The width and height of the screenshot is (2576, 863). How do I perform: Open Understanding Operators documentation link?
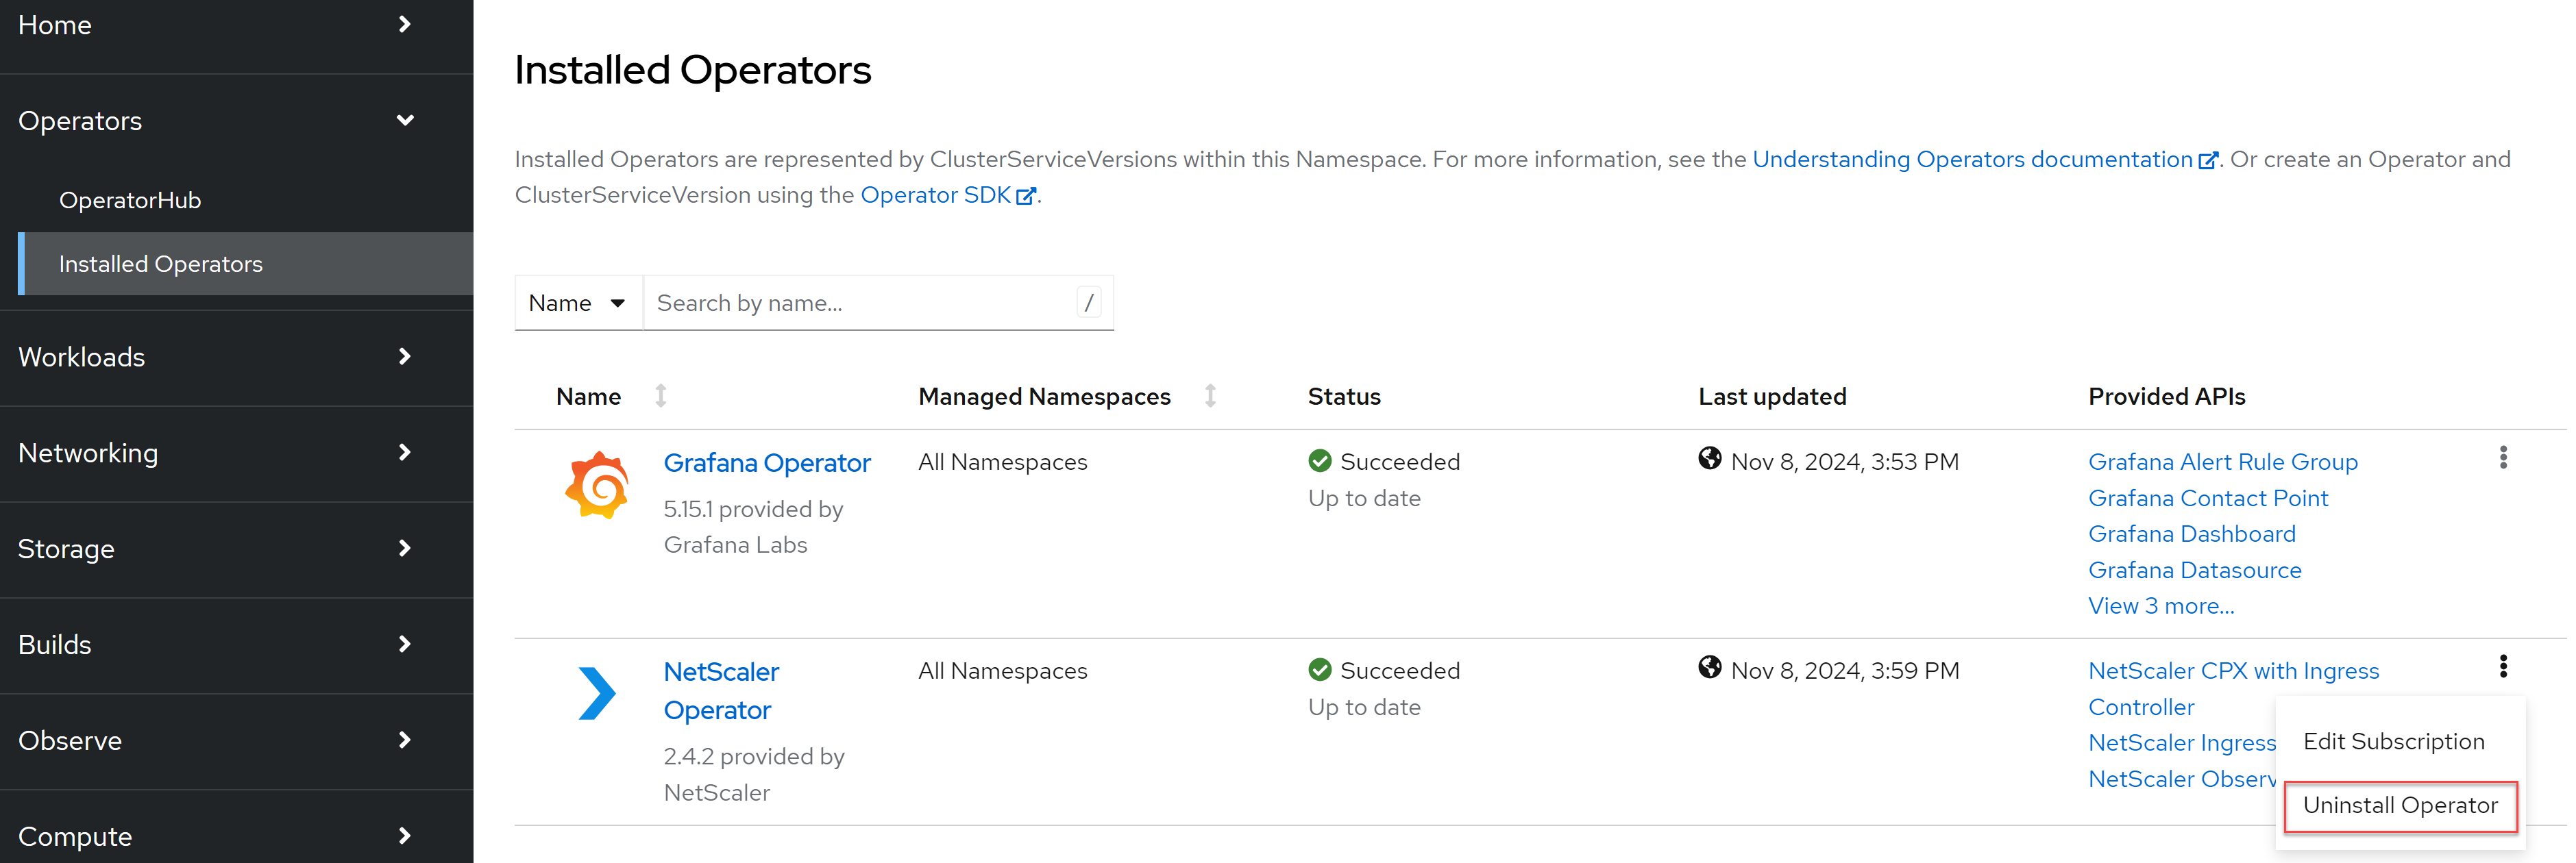coord(1972,160)
